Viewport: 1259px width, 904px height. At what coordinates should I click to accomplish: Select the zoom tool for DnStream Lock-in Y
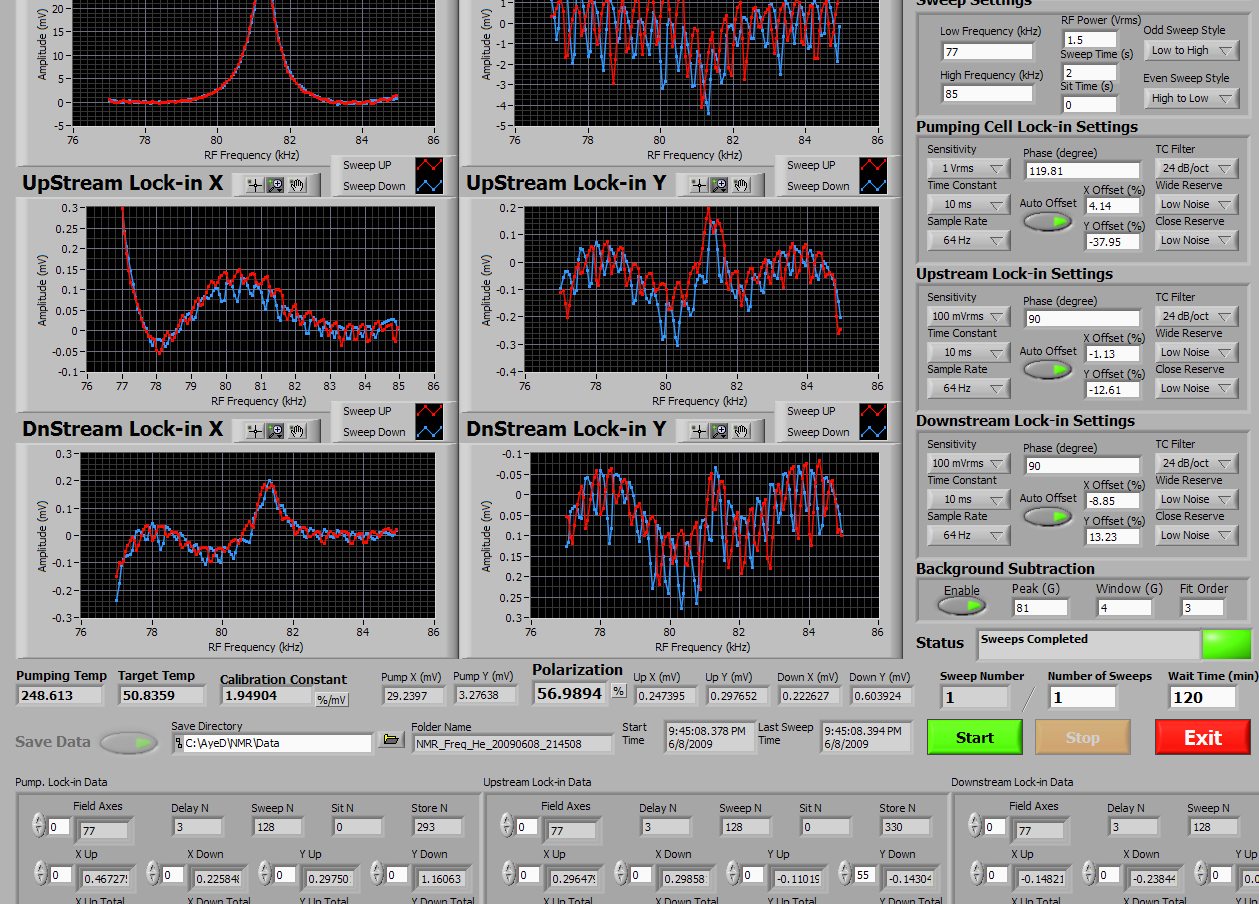click(720, 430)
